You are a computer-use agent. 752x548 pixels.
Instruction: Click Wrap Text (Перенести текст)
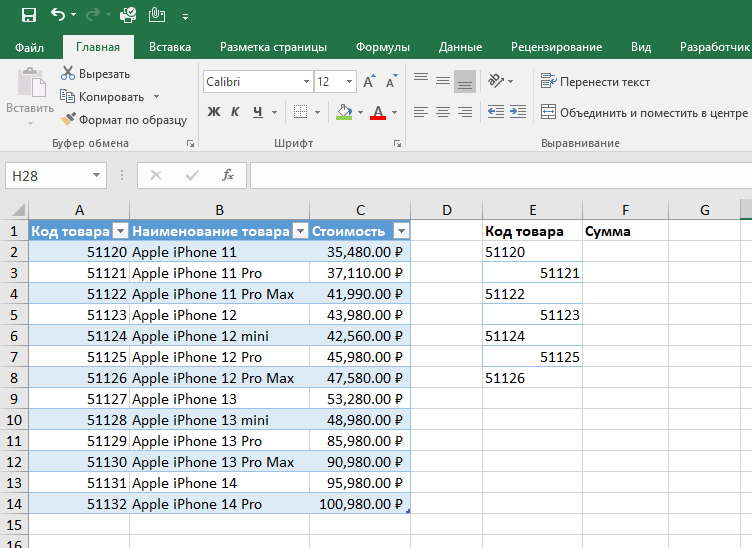click(x=595, y=82)
